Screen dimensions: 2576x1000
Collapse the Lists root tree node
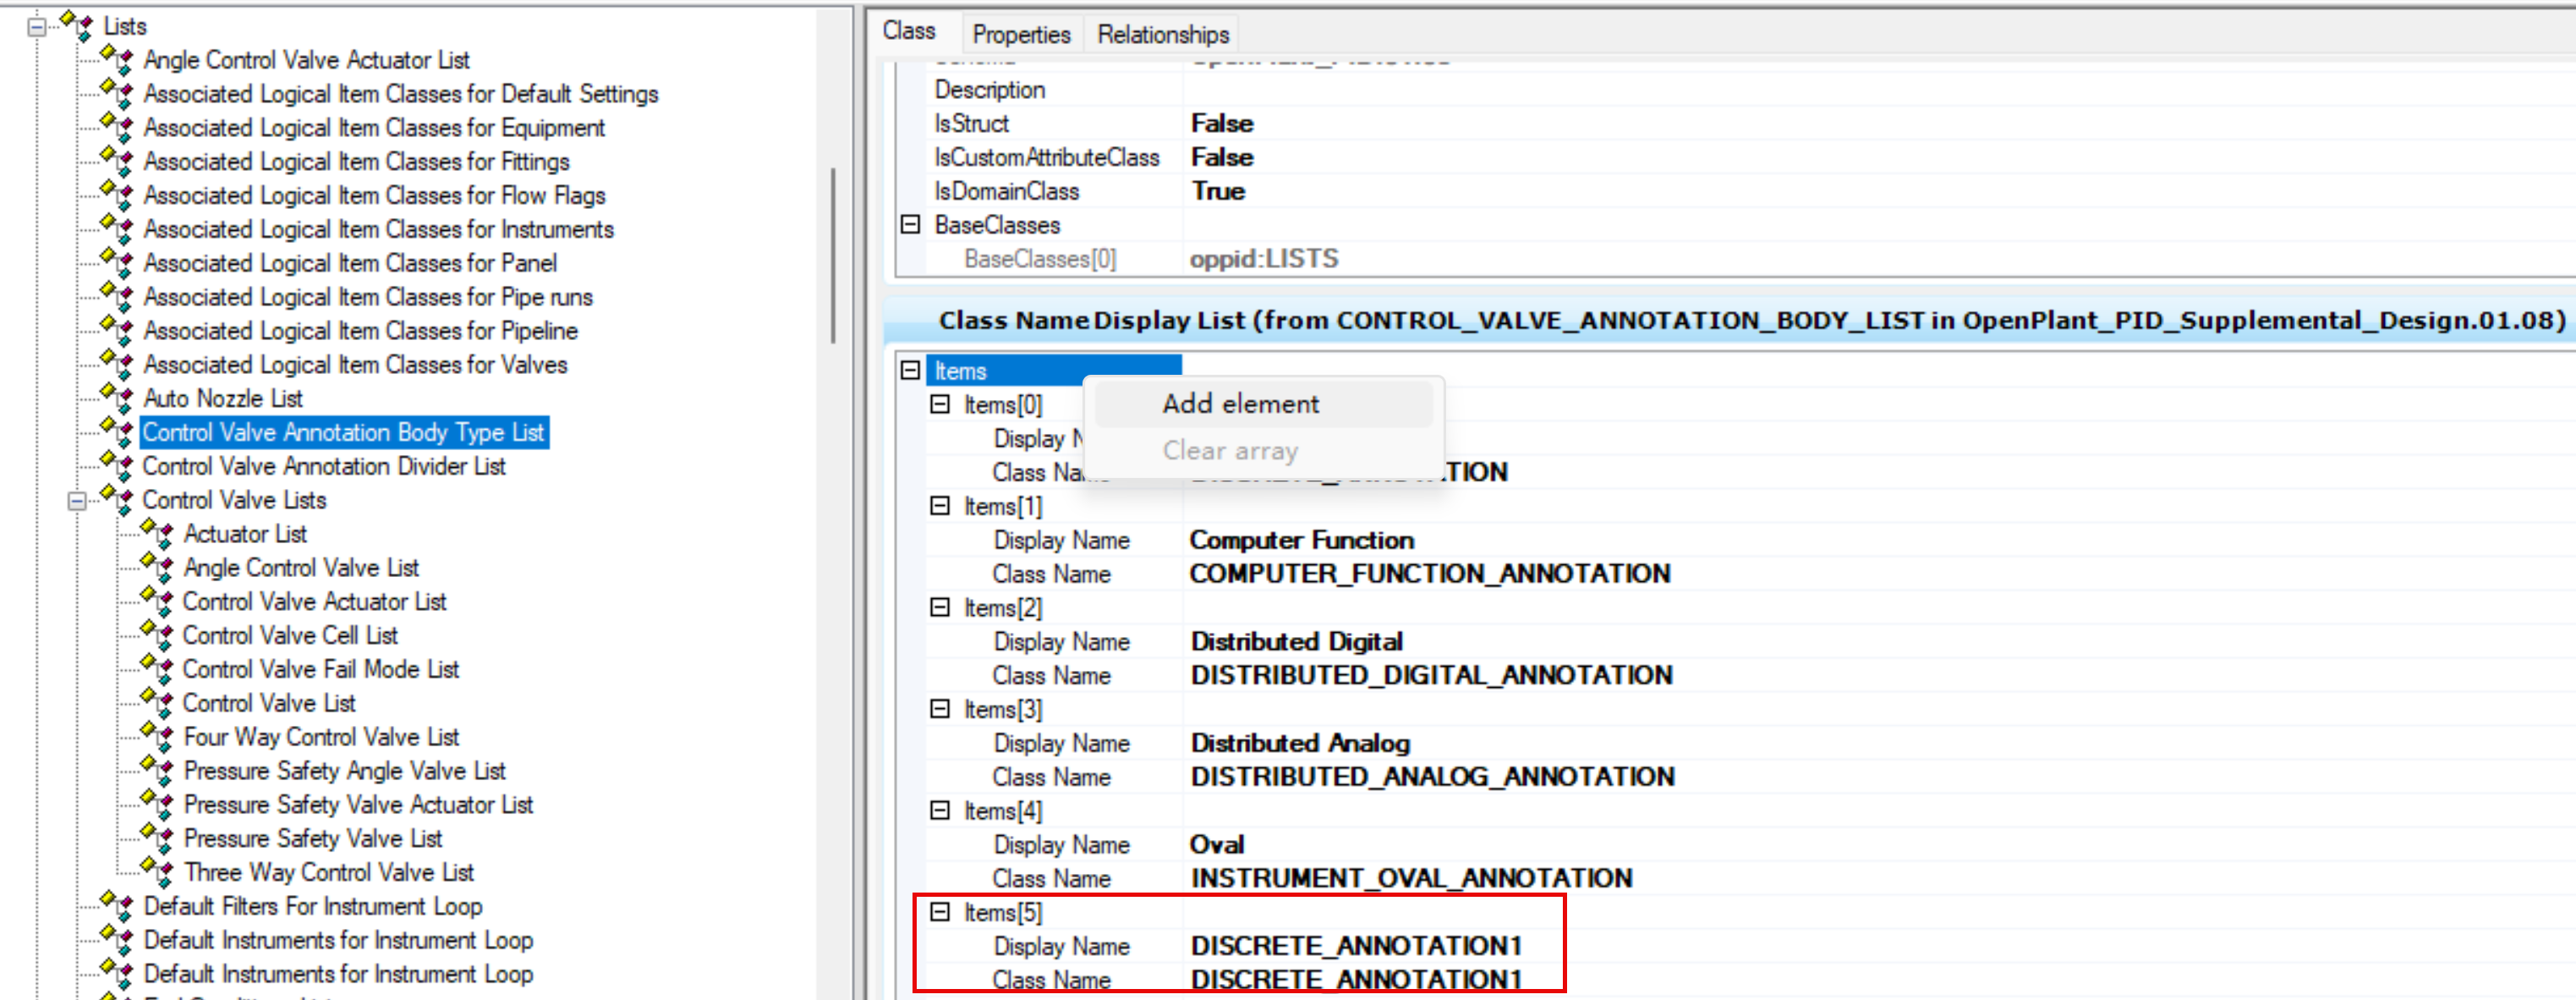pos(37,27)
